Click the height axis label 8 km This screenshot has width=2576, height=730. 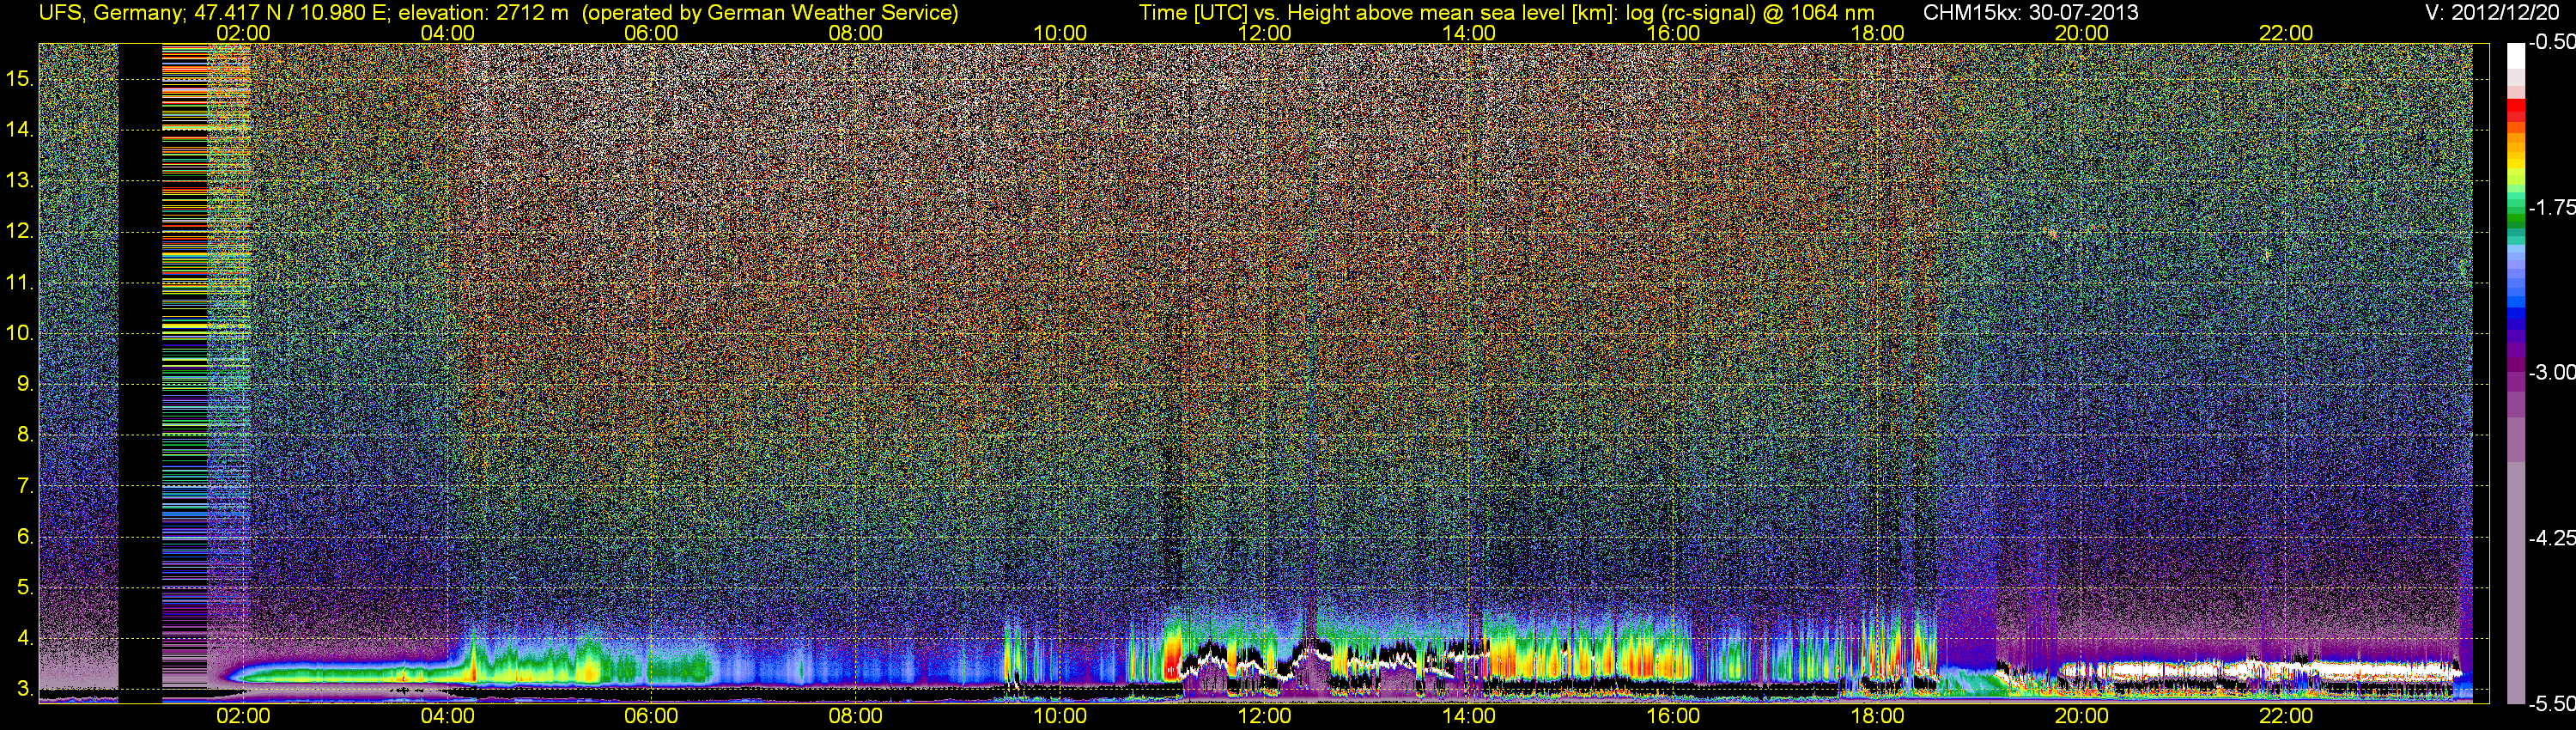pyautogui.click(x=25, y=435)
